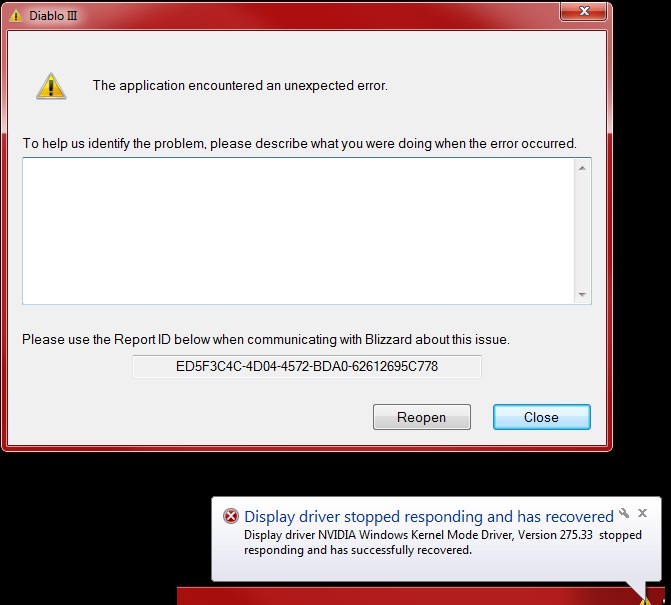Click the Close button in dialog
671x605 pixels.
(541, 417)
